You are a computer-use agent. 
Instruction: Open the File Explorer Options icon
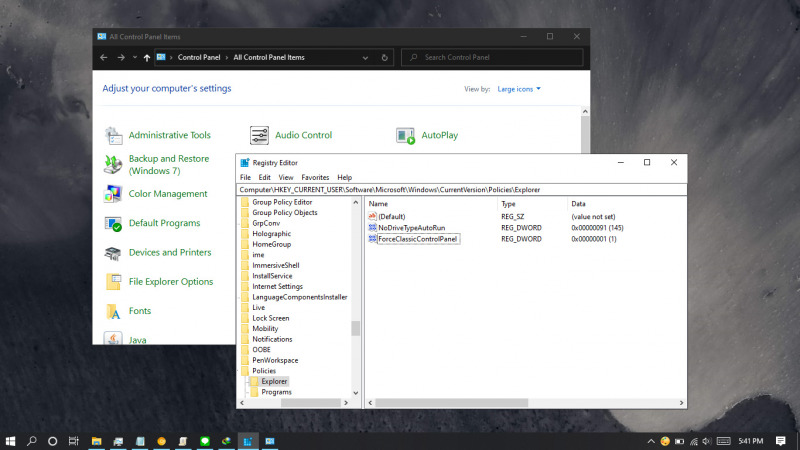click(113, 282)
